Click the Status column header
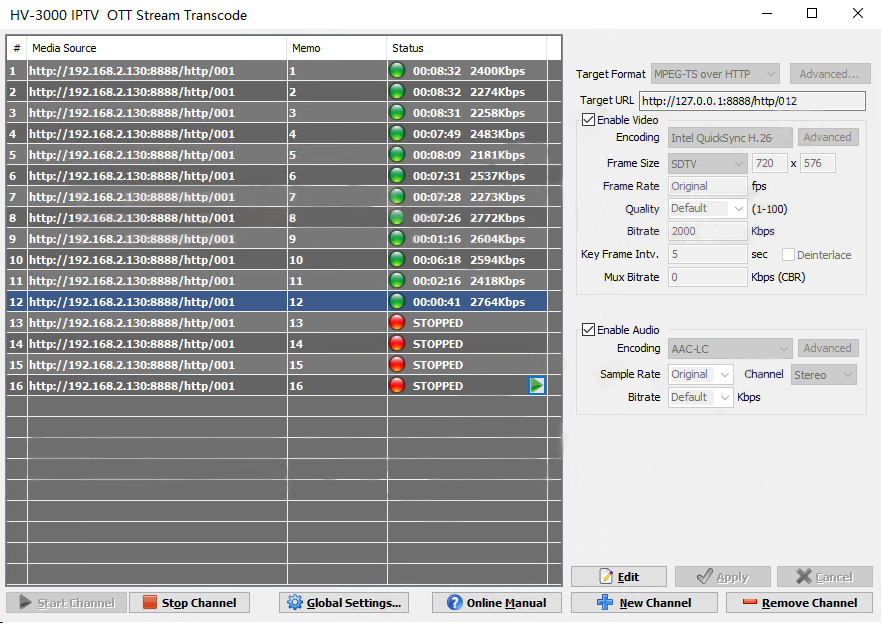Viewport: 883px width, 624px height. pyautogui.click(x=467, y=48)
